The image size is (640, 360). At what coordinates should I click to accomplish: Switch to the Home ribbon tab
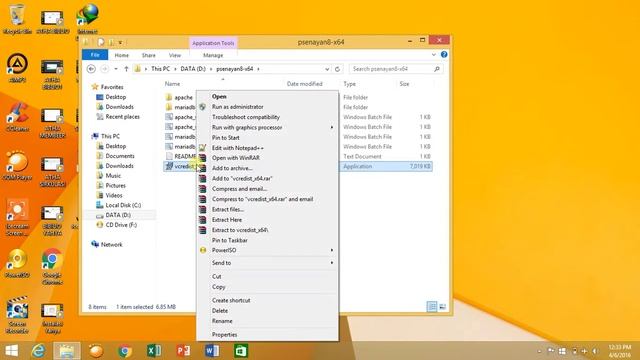click(x=122, y=55)
